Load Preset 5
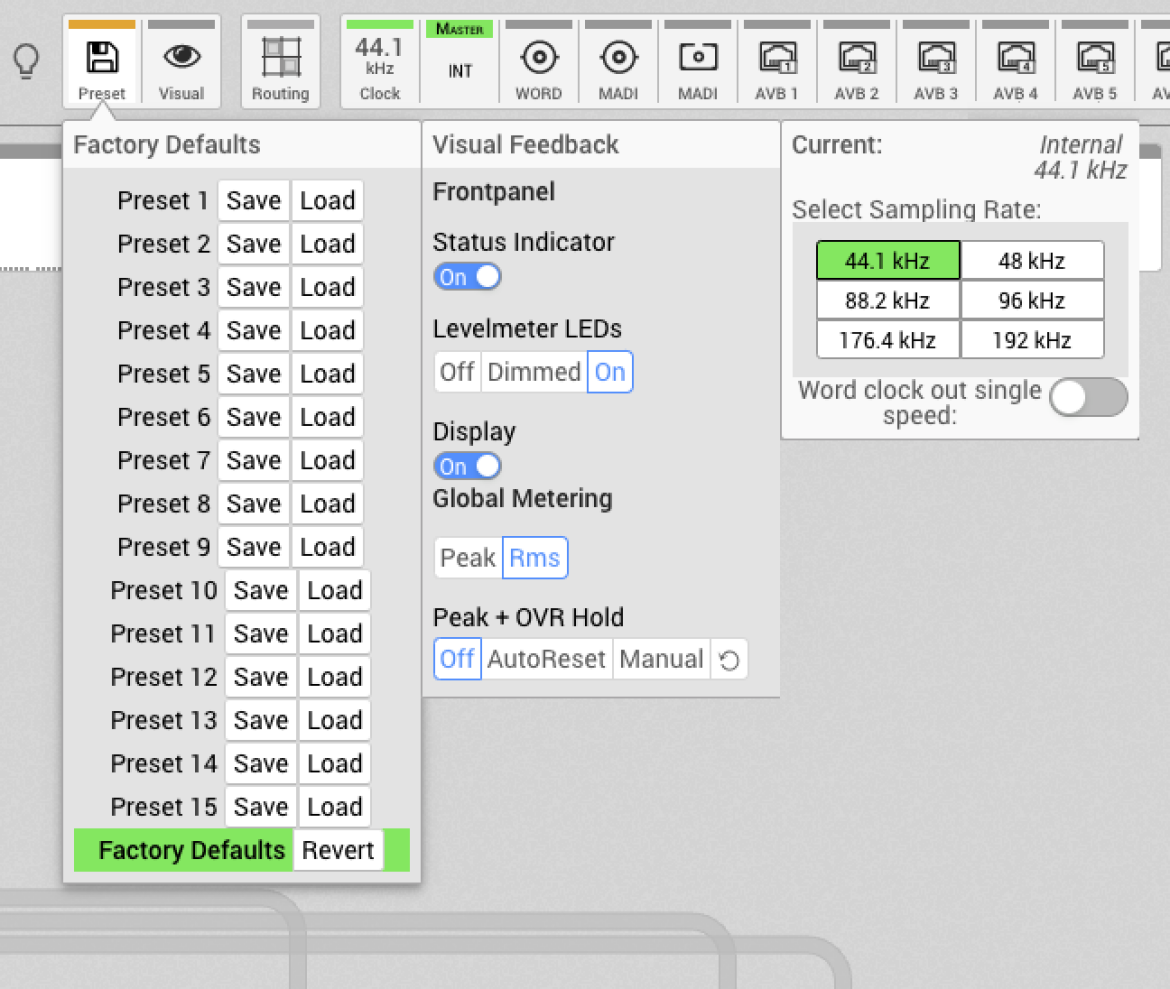The height and width of the screenshot is (989, 1170). coord(327,374)
